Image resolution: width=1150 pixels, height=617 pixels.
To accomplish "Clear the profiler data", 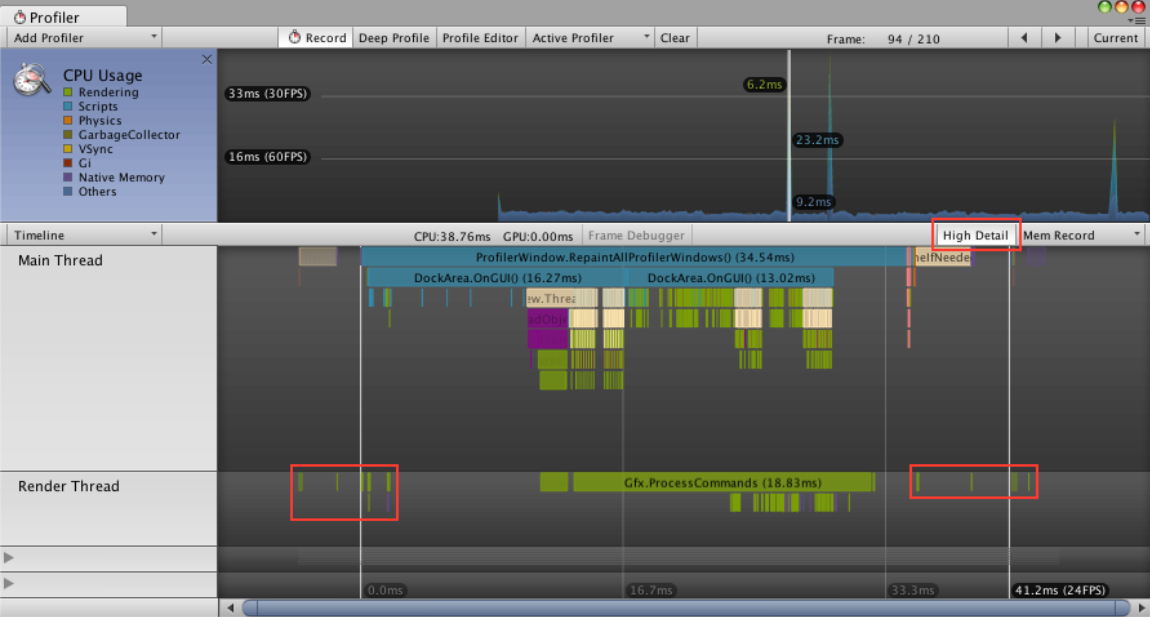I will [675, 37].
